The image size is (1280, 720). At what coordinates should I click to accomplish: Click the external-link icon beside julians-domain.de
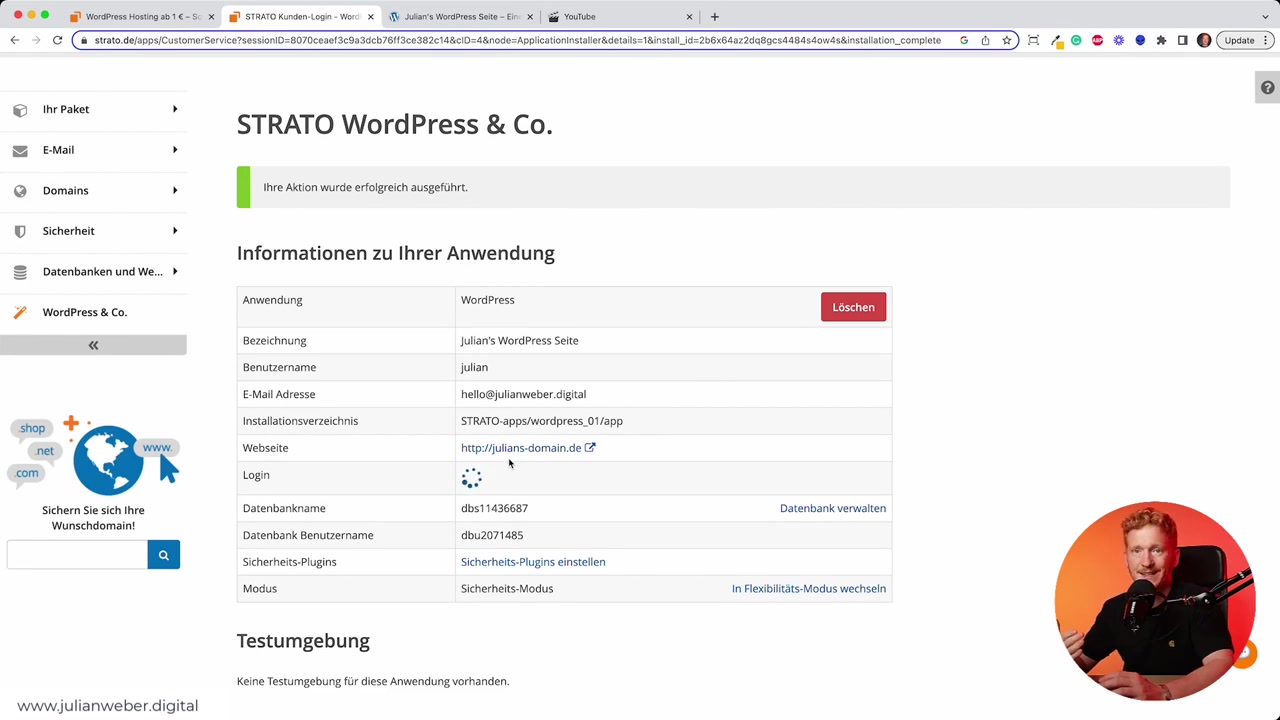(x=590, y=448)
